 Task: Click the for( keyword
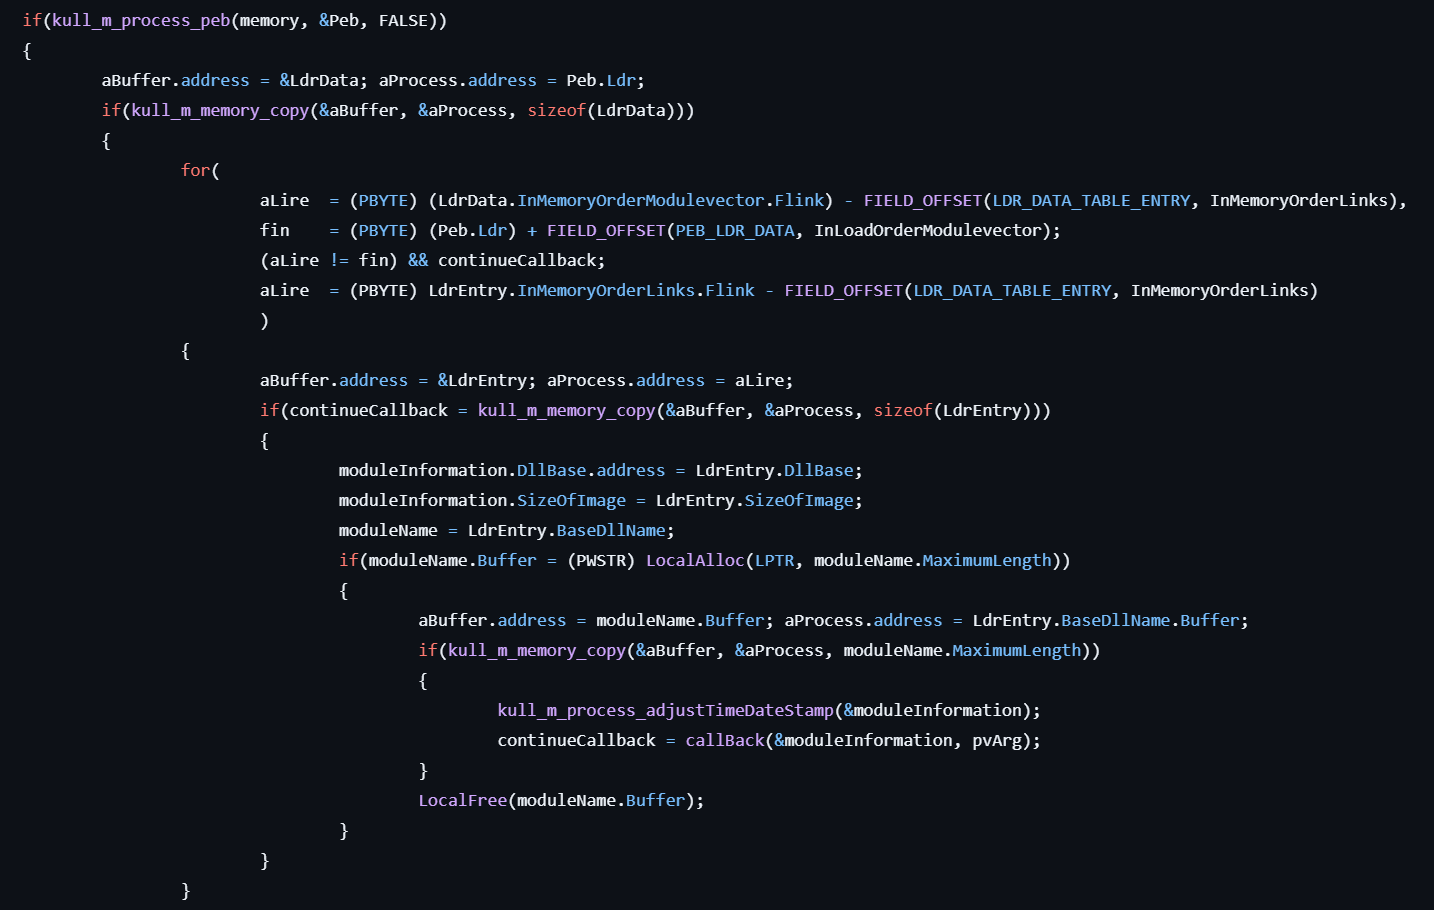coord(200,170)
